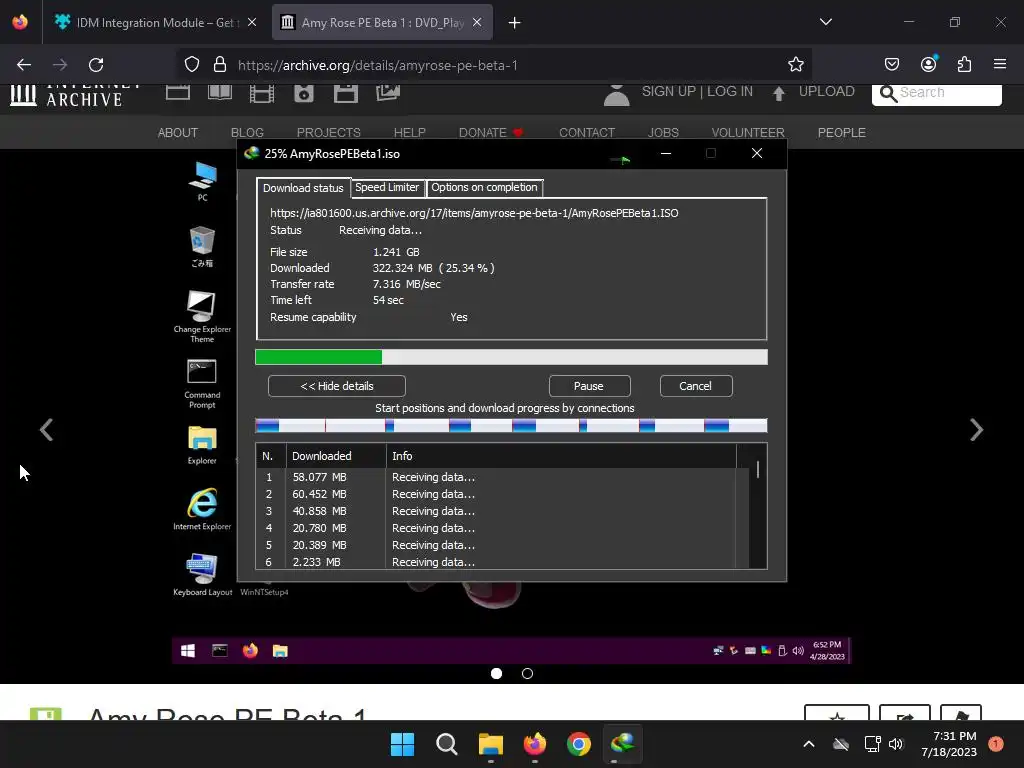Viewport: 1024px width, 768px height.
Task: Open Windows taskbar search
Action: [447, 744]
